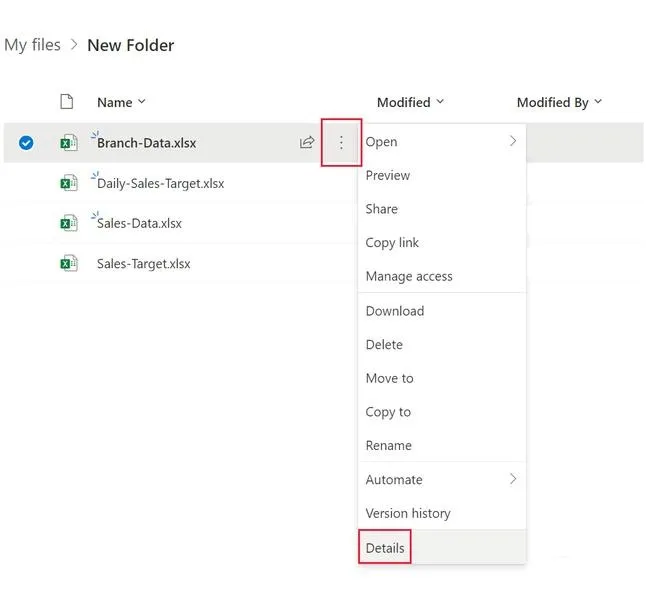Open the Name column sort dropdown

[x=122, y=102]
